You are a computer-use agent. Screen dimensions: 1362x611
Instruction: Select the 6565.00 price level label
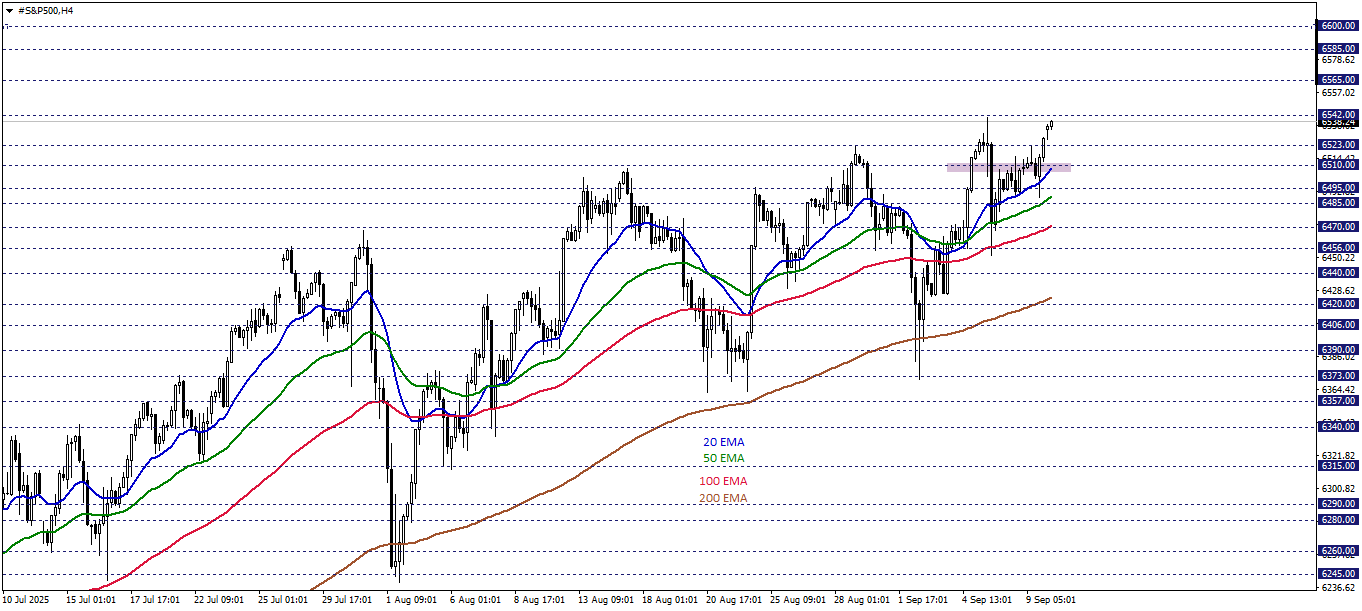(x=1338, y=79)
